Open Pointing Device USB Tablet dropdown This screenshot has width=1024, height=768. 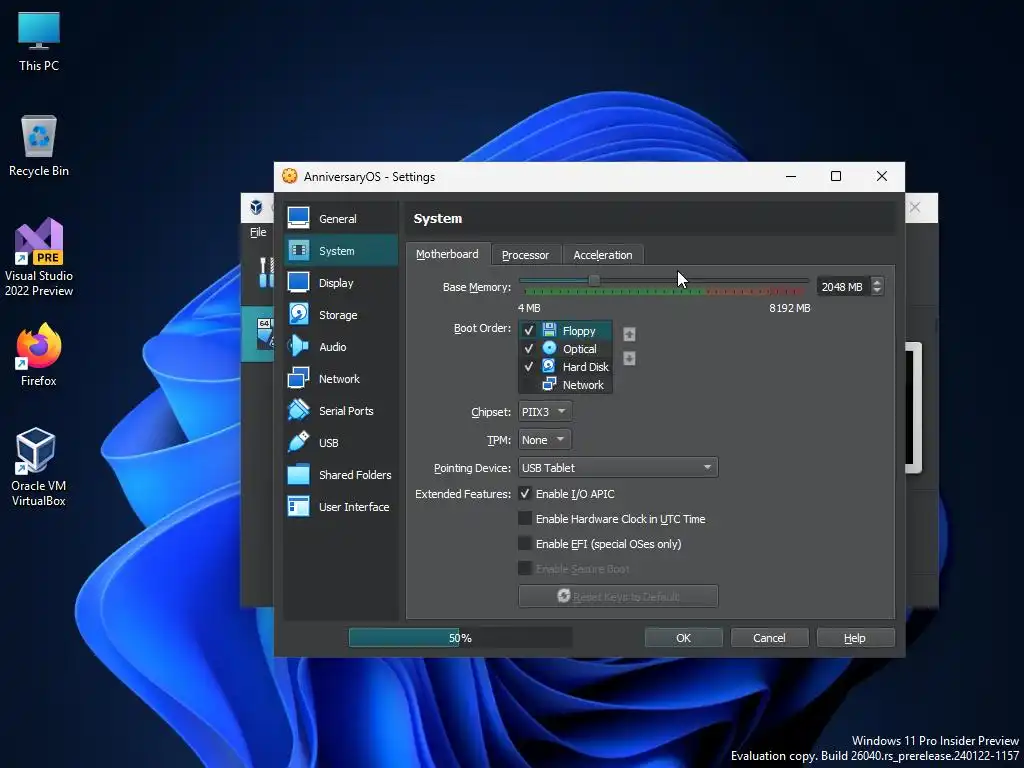618,468
